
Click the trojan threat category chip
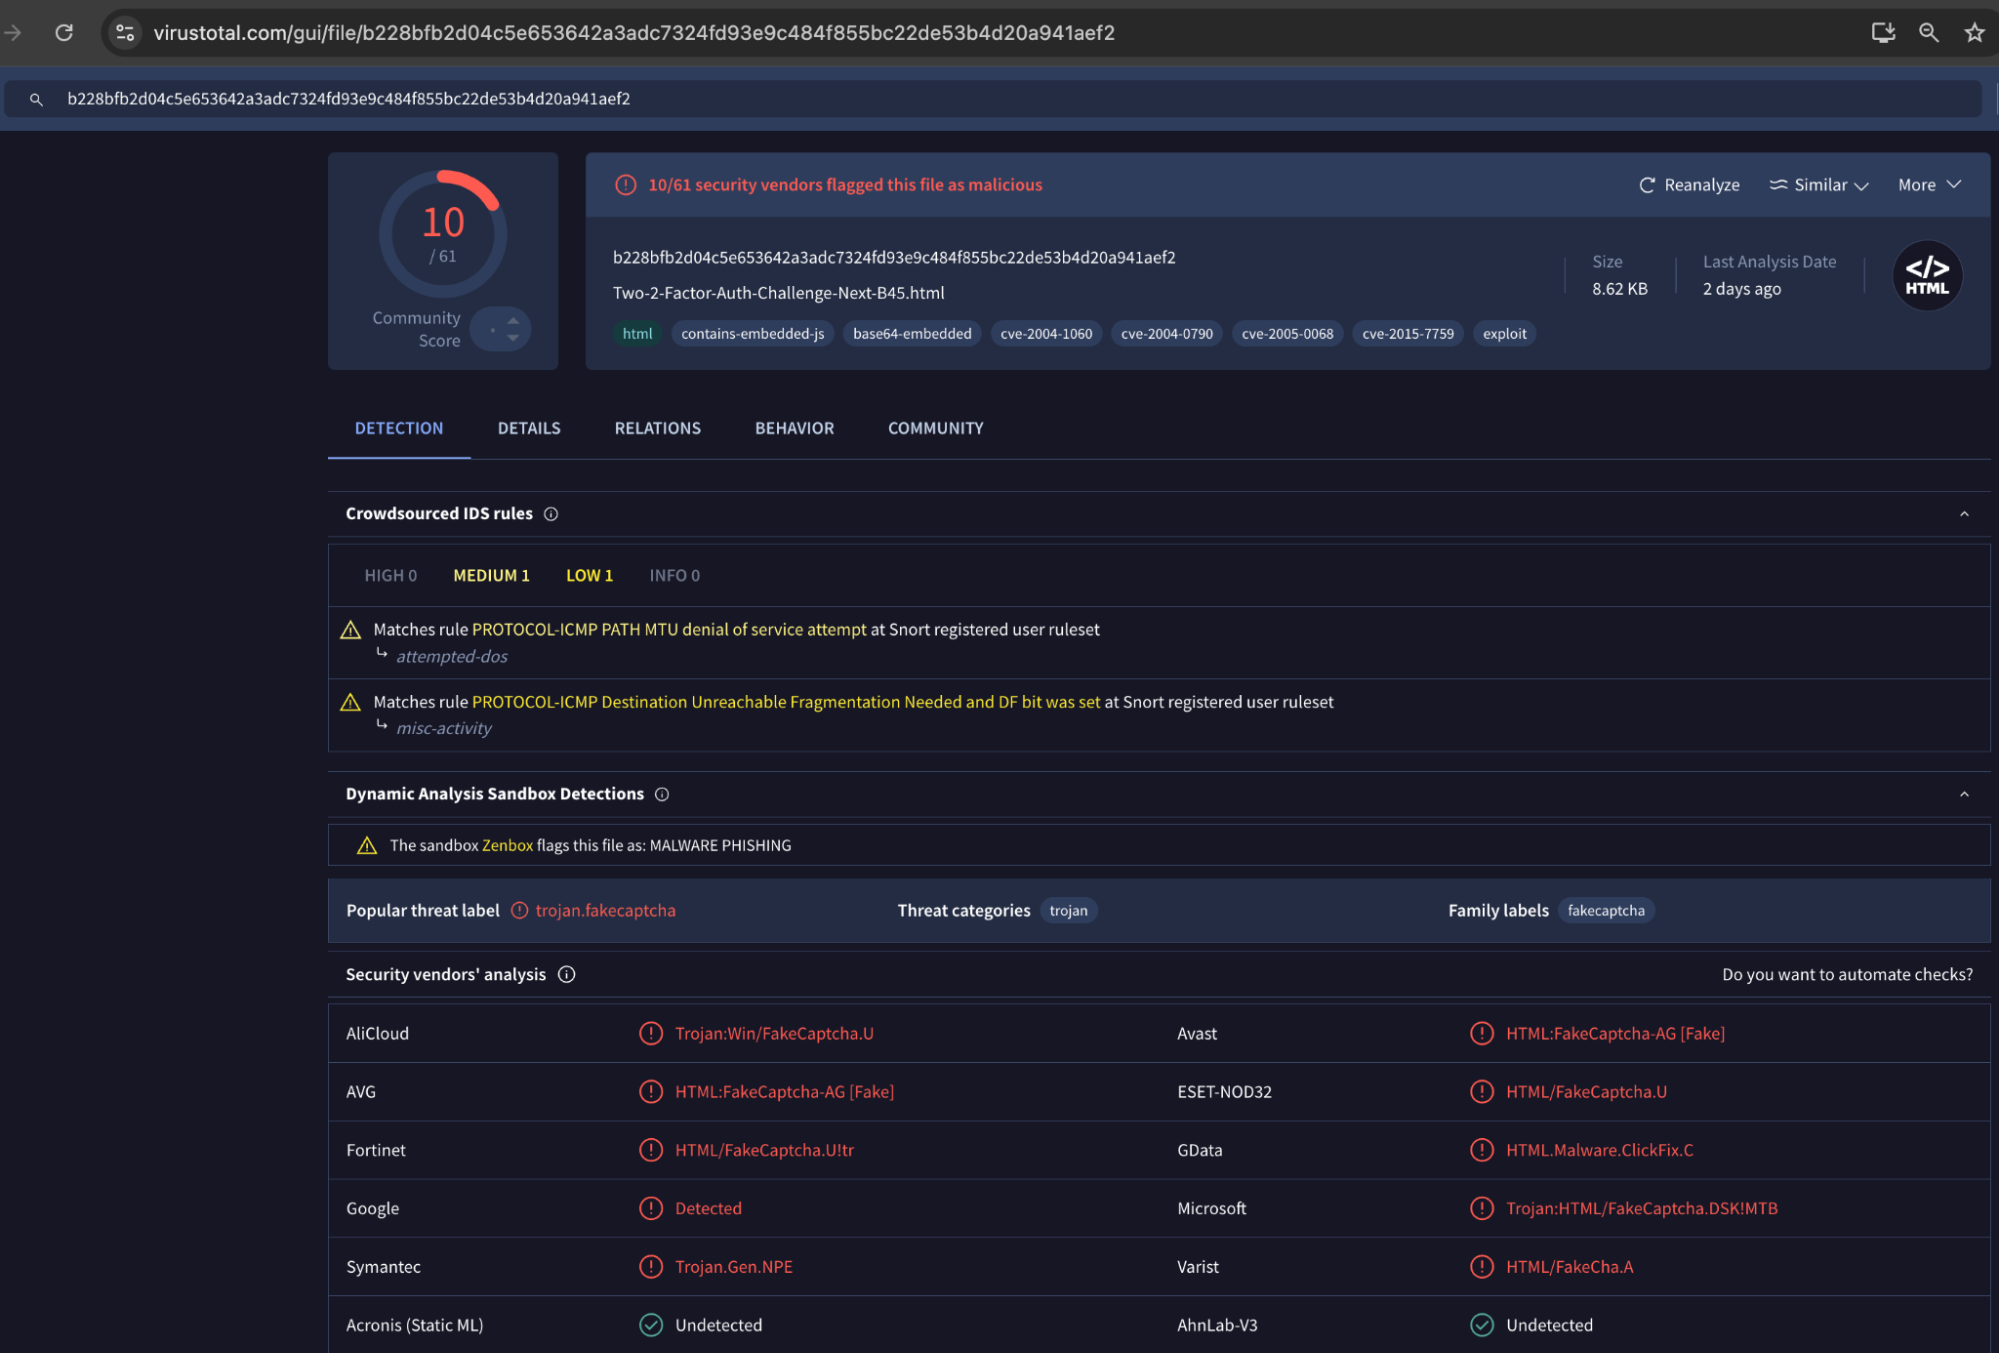(1068, 910)
